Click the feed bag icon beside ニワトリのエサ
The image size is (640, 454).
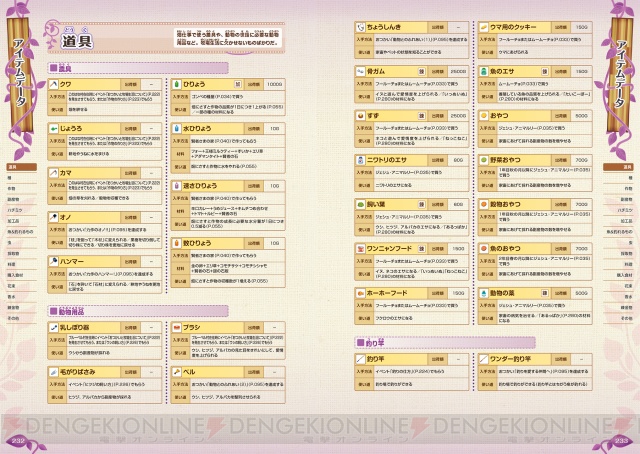(x=360, y=160)
